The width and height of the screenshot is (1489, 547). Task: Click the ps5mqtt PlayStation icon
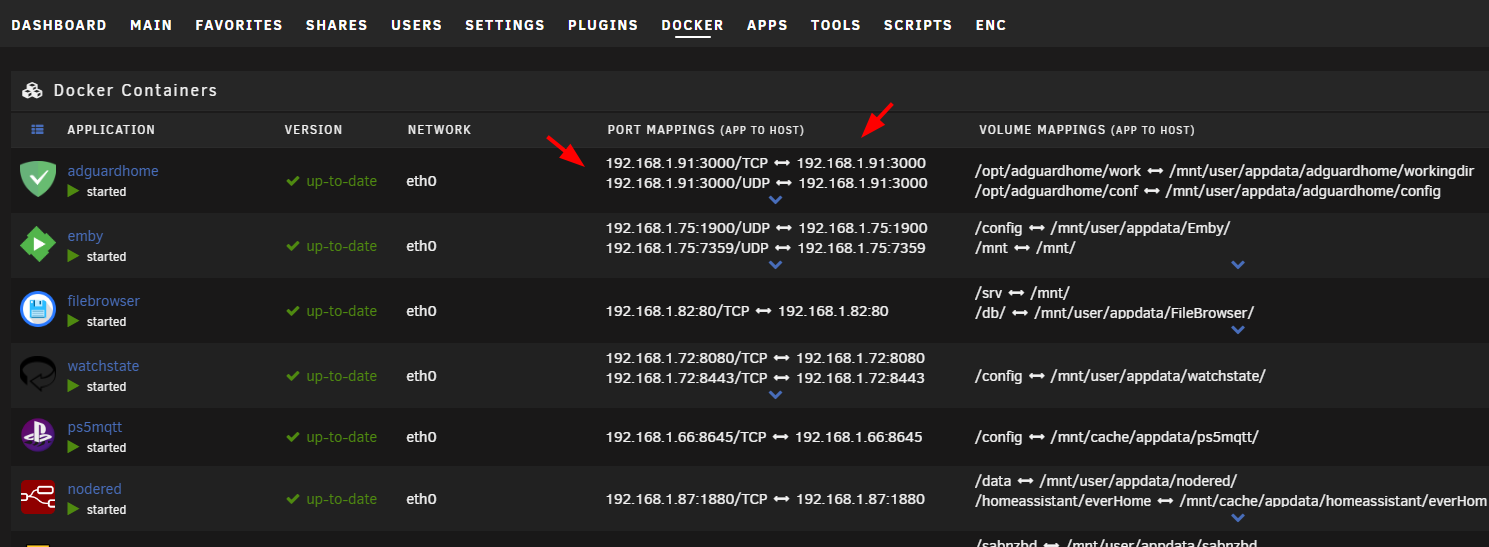38,436
